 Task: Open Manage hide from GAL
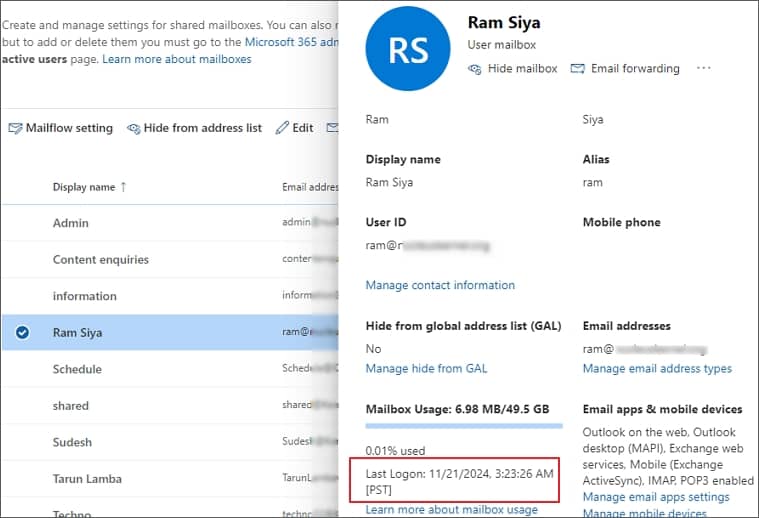pyautogui.click(x=426, y=368)
